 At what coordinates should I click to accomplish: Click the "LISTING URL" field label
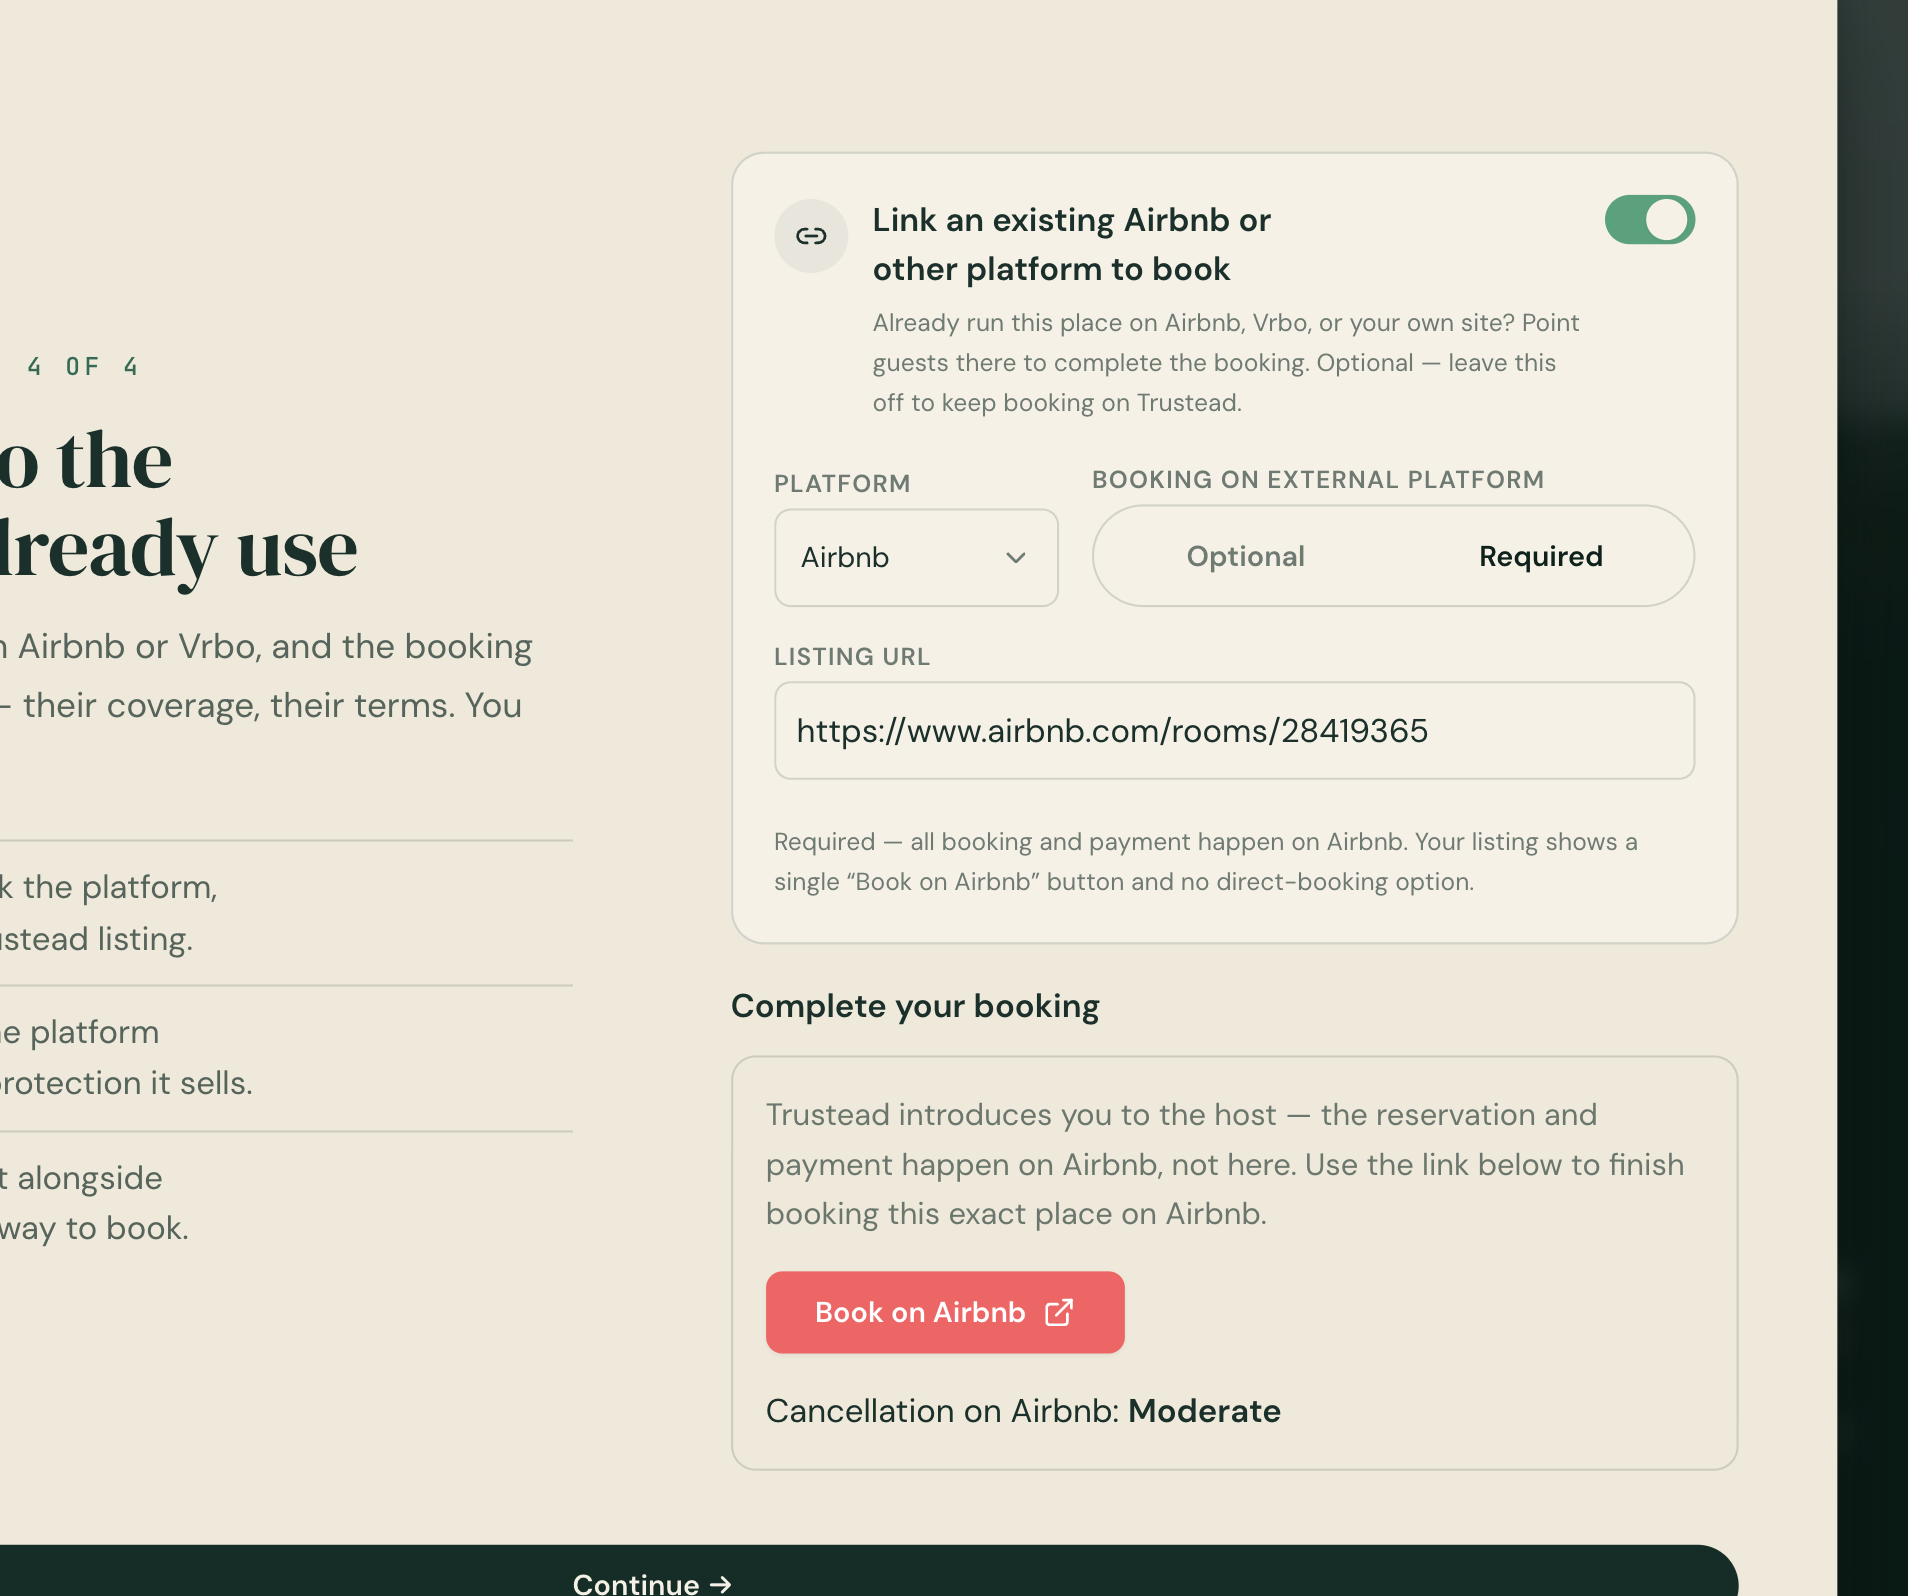click(852, 657)
